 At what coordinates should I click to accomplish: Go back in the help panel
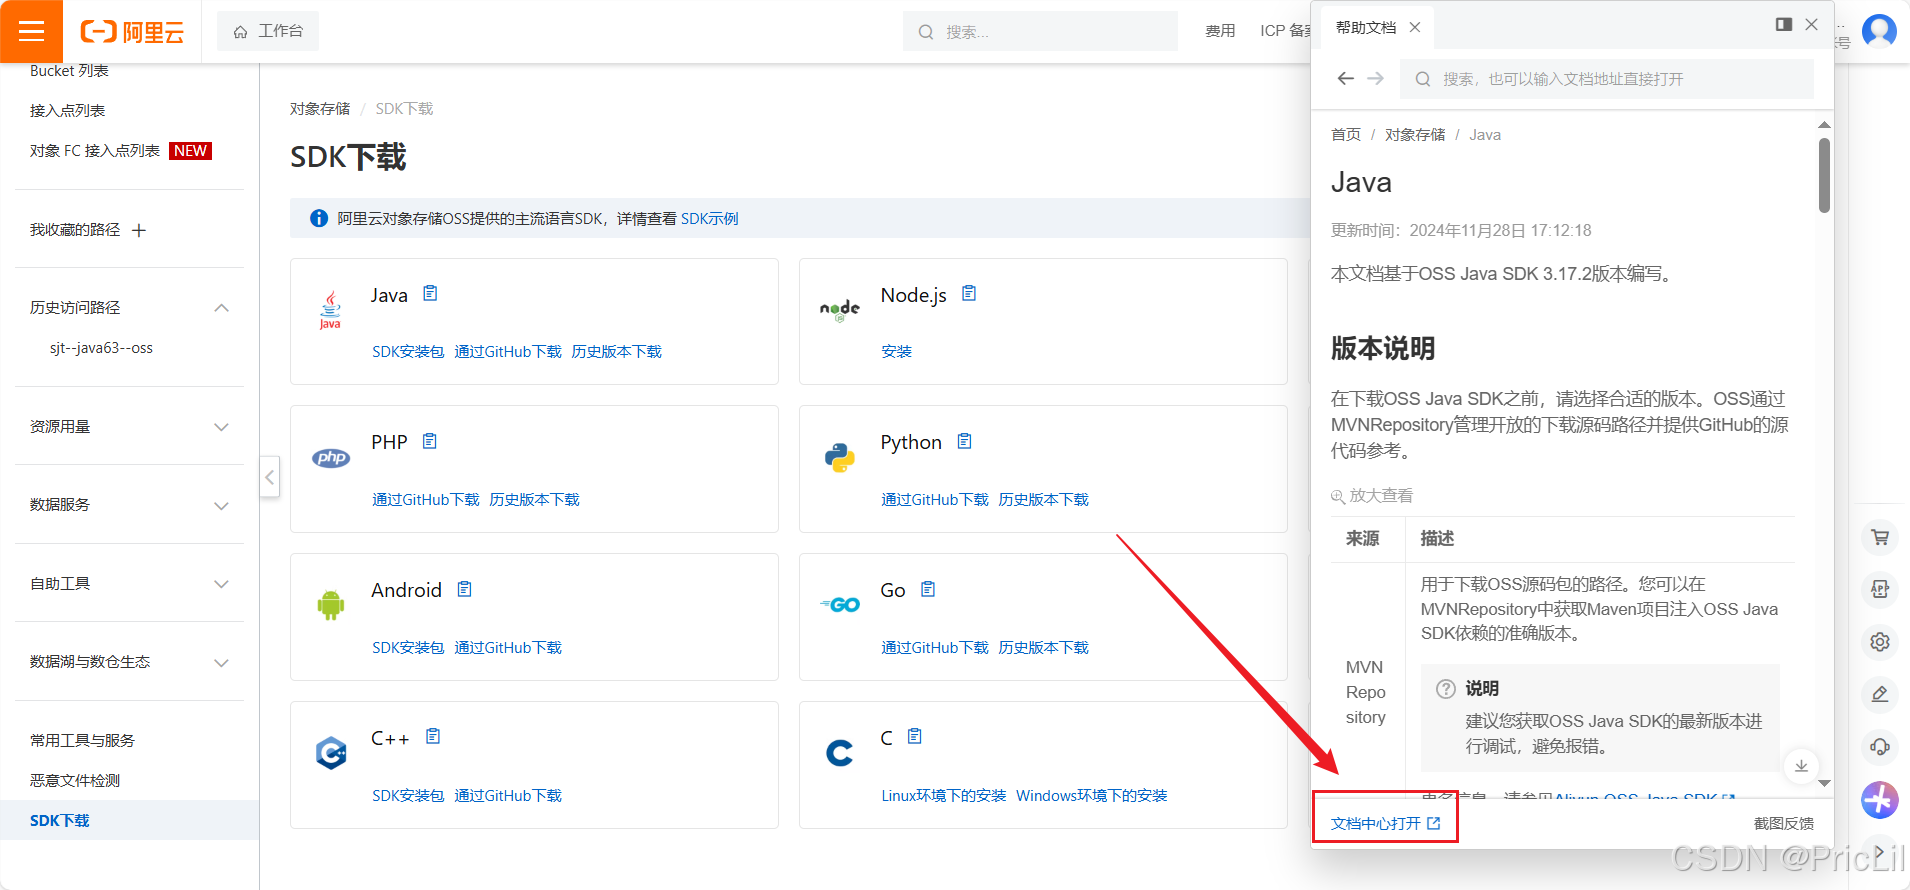coord(1346,78)
